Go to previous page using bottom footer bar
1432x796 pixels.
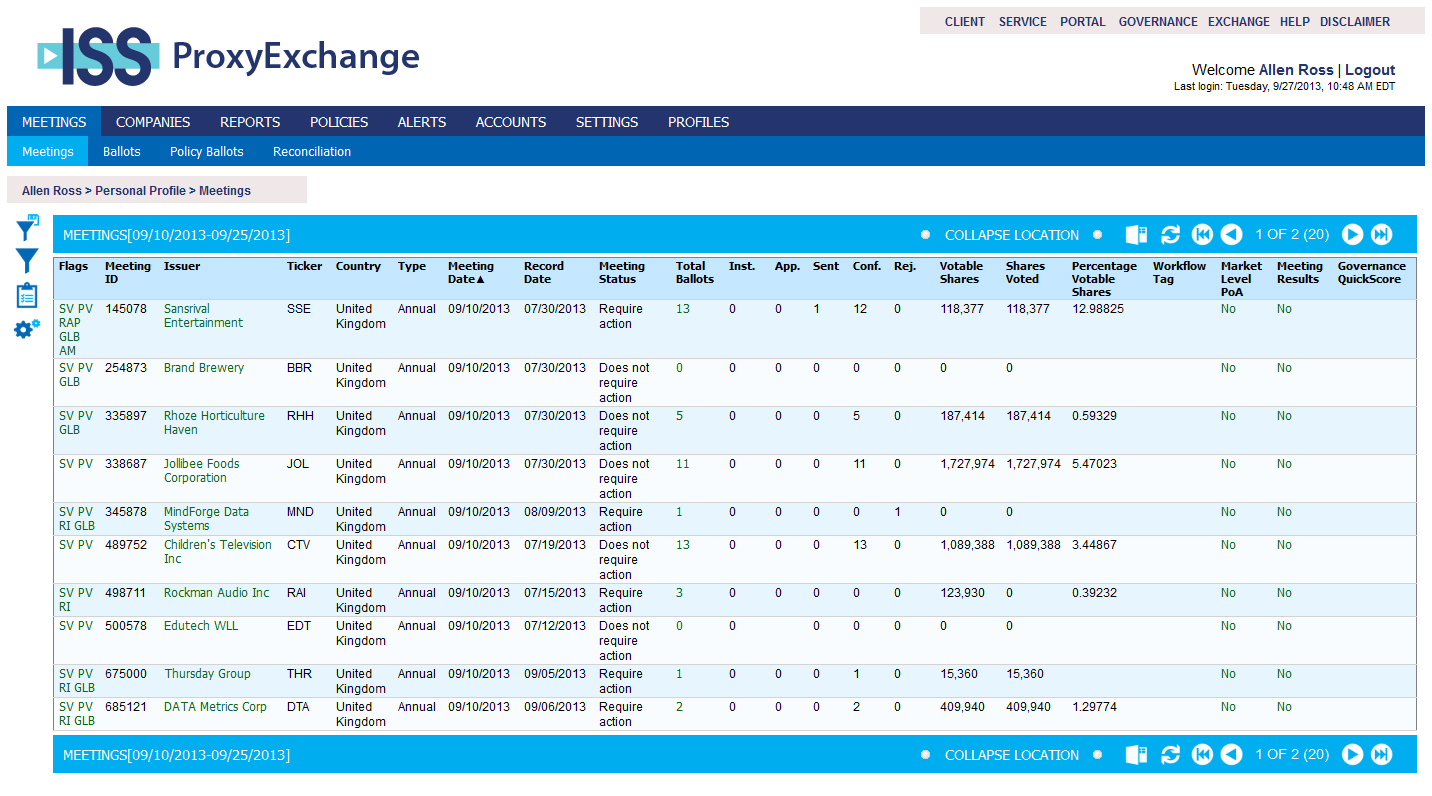pos(1232,755)
